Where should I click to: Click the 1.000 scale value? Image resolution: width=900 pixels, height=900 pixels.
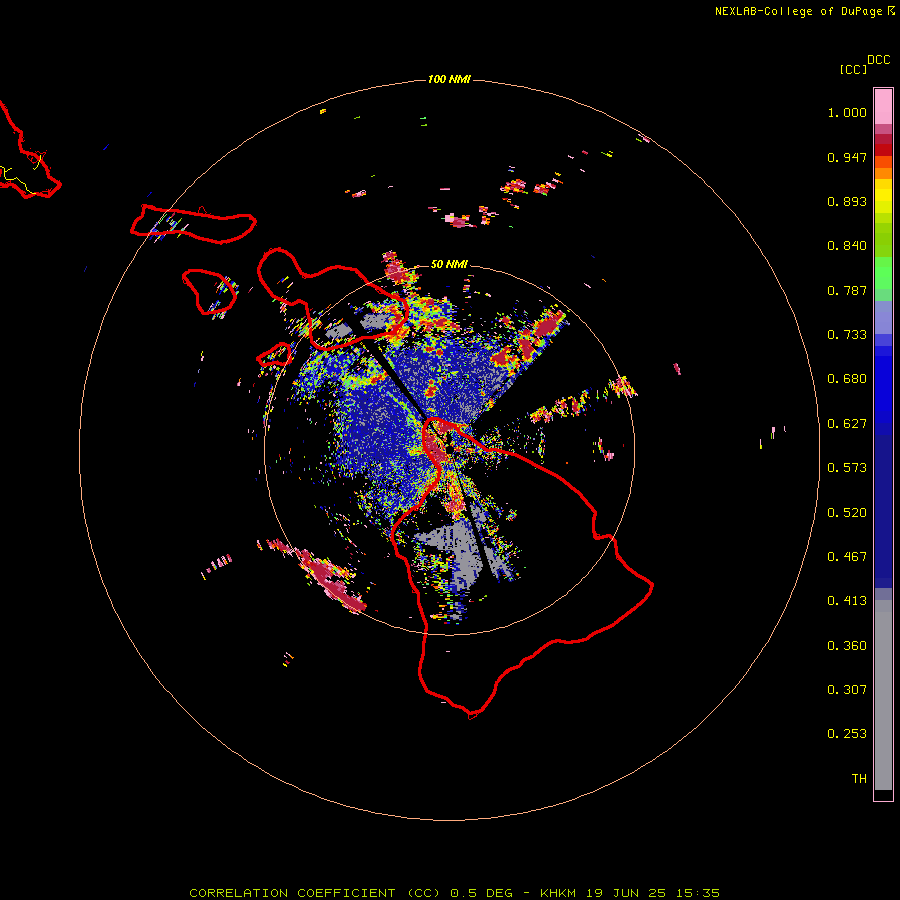[x=847, y=112]
